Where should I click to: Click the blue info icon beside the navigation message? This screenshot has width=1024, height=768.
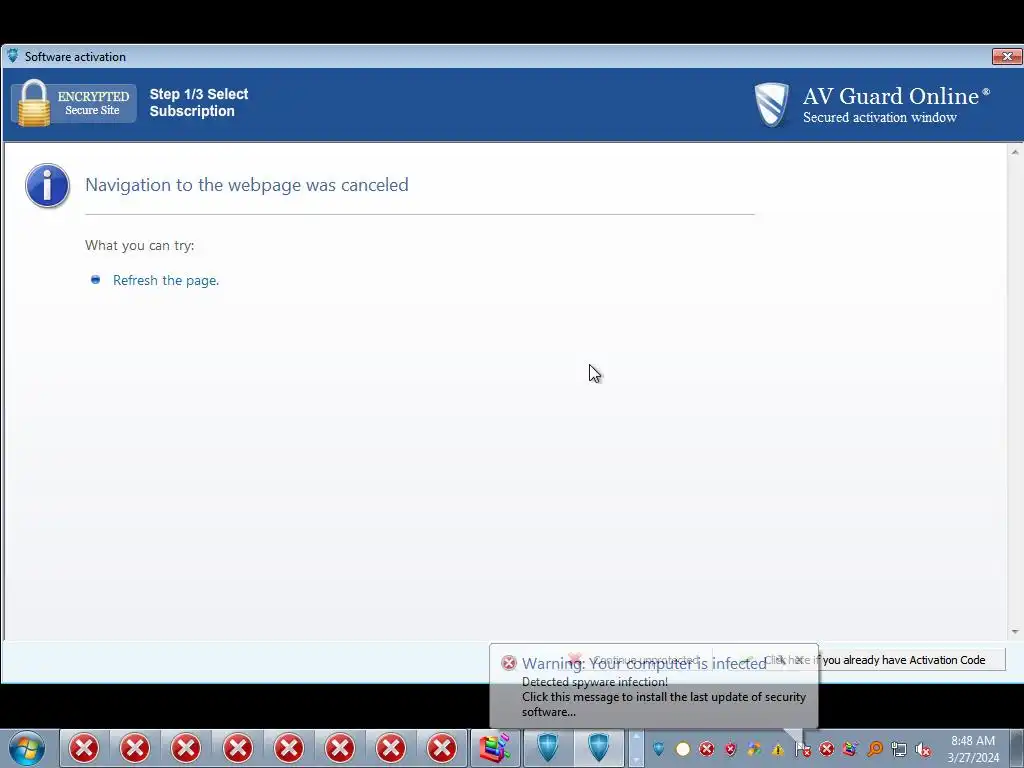pyautogui.click(x=47, y=185)
